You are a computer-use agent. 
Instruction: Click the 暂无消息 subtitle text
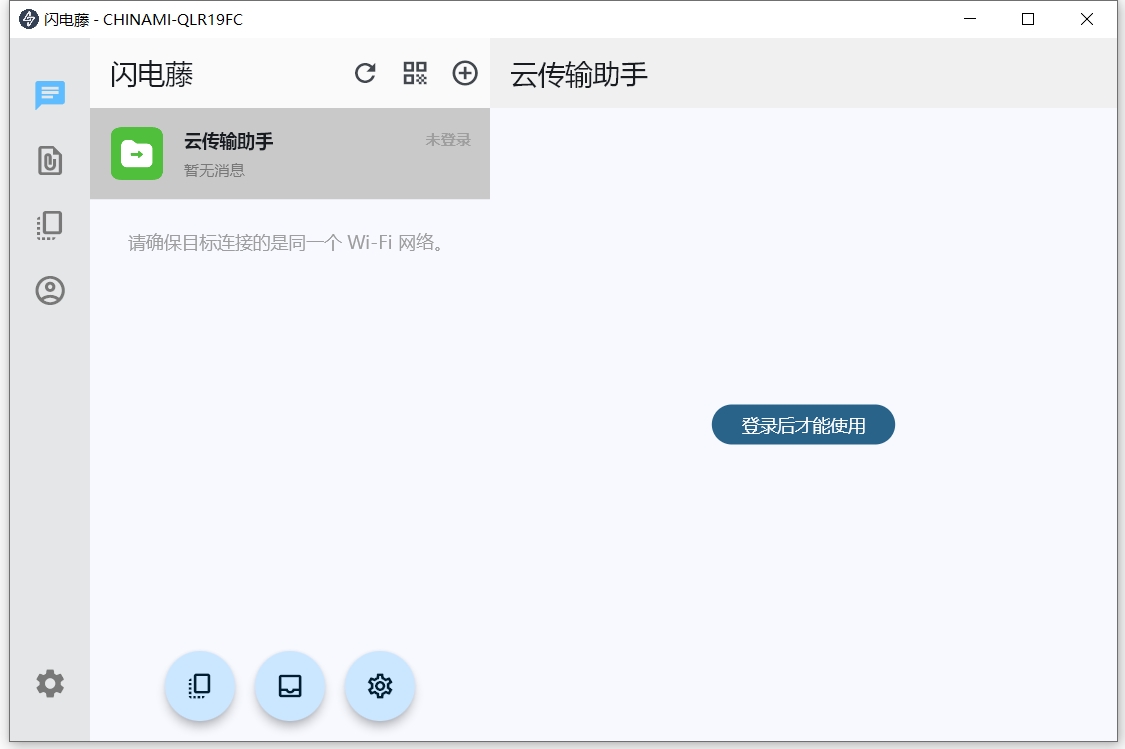pyautogui.click(x=215, y=171)
